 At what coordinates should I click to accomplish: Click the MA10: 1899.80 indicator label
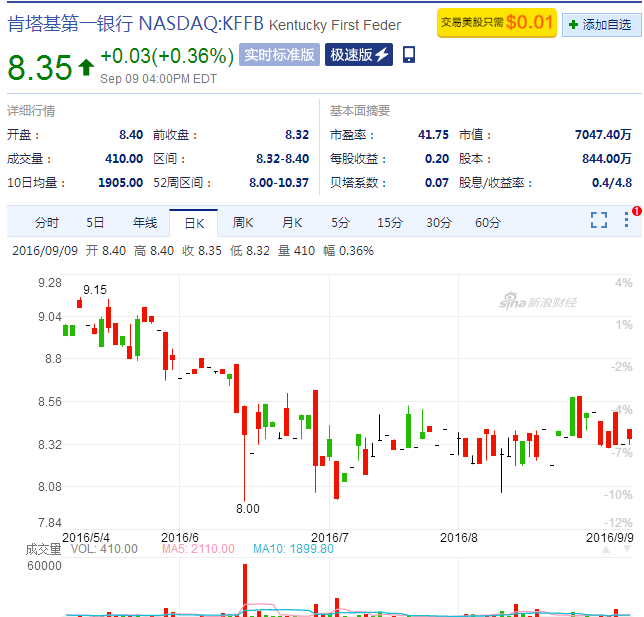pyautogui.click(x=293, y=549)
